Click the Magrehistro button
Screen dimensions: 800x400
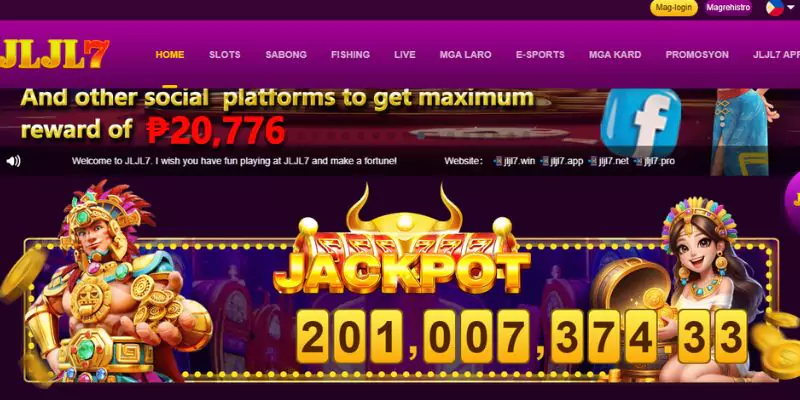[728, 8]
